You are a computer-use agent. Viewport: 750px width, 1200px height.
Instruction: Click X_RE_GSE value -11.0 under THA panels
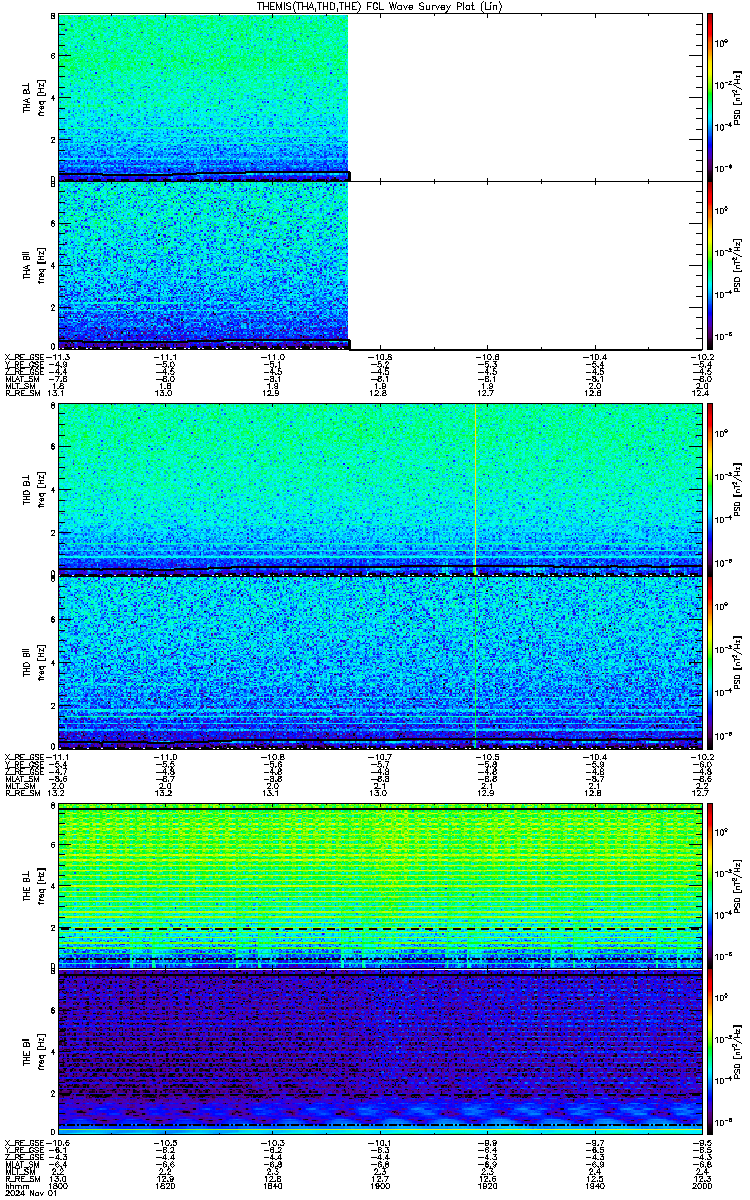click(273, 357)
